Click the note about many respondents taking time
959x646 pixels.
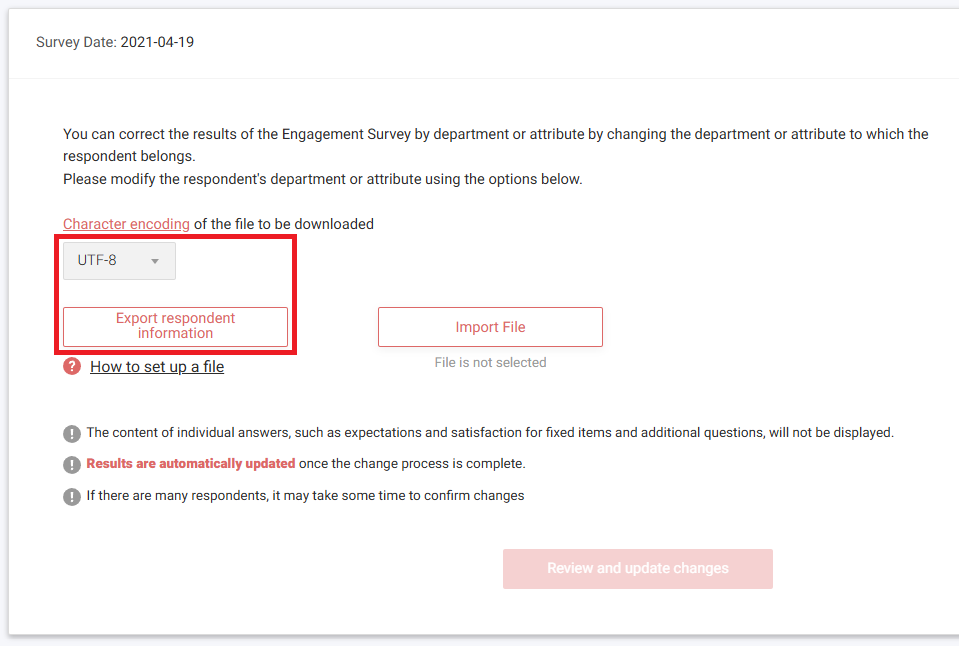pyautogui.click(x=305, y=496)
